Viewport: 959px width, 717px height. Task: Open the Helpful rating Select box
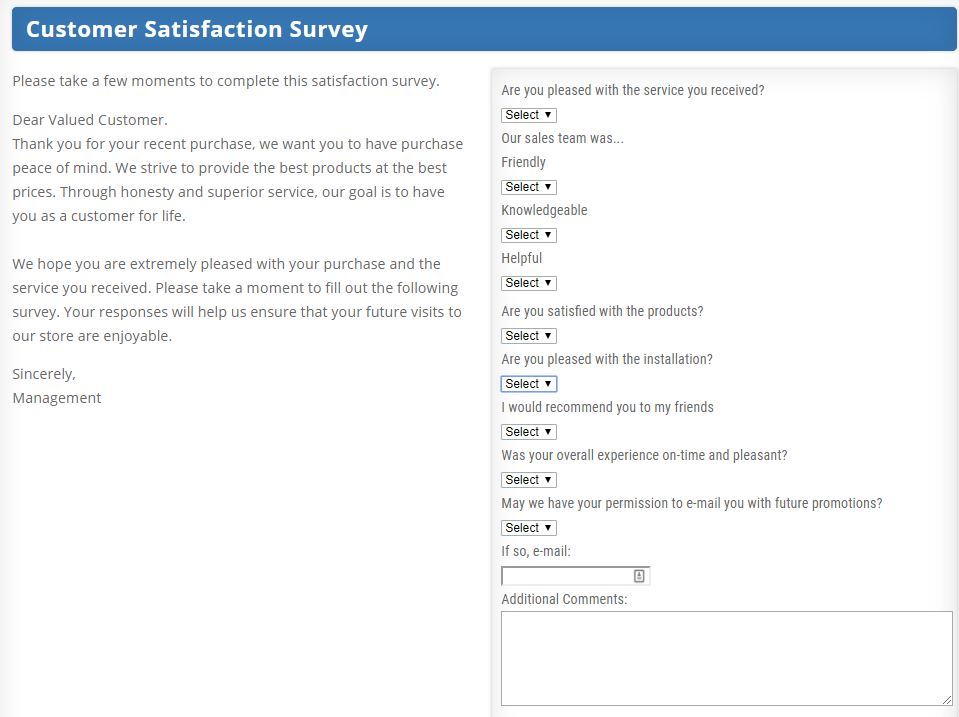click(x=528, y=283)
